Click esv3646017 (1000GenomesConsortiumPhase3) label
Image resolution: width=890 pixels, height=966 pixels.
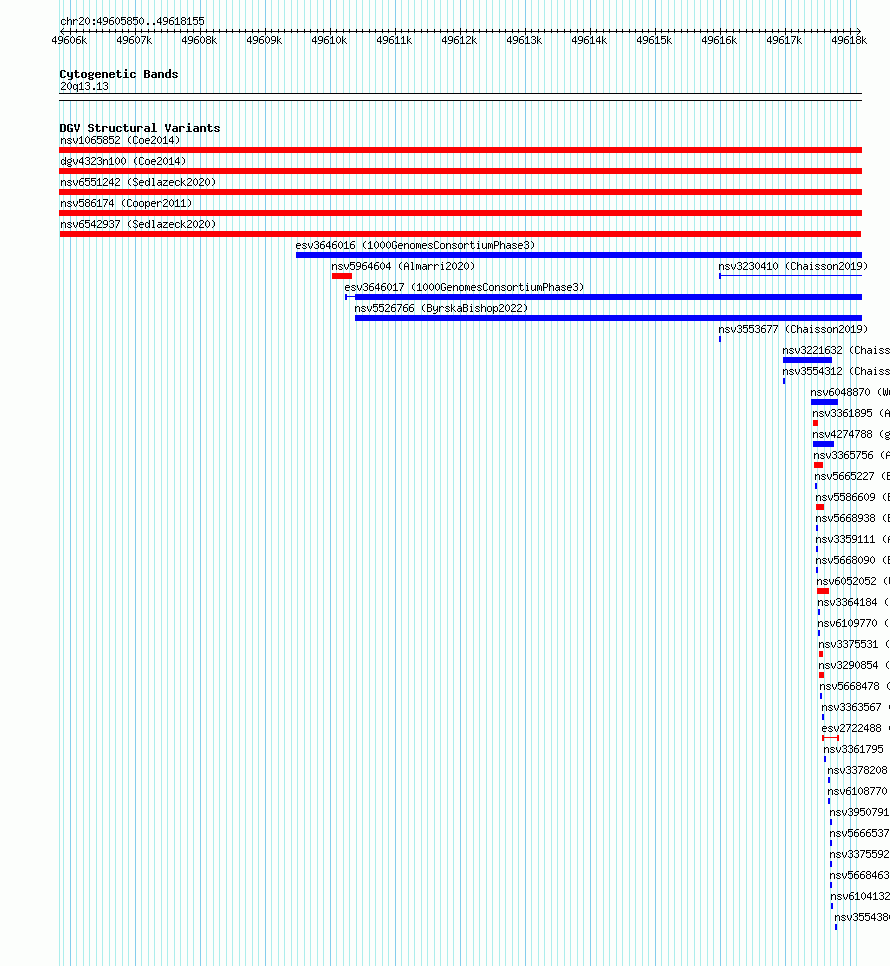tap(464, 287)
